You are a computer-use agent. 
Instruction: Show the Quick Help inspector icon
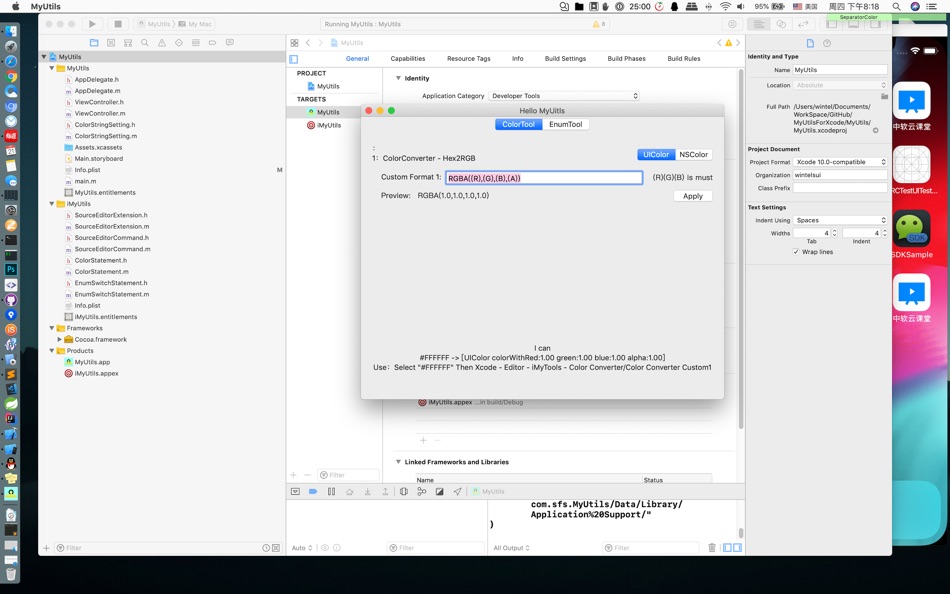coord(827,43)
